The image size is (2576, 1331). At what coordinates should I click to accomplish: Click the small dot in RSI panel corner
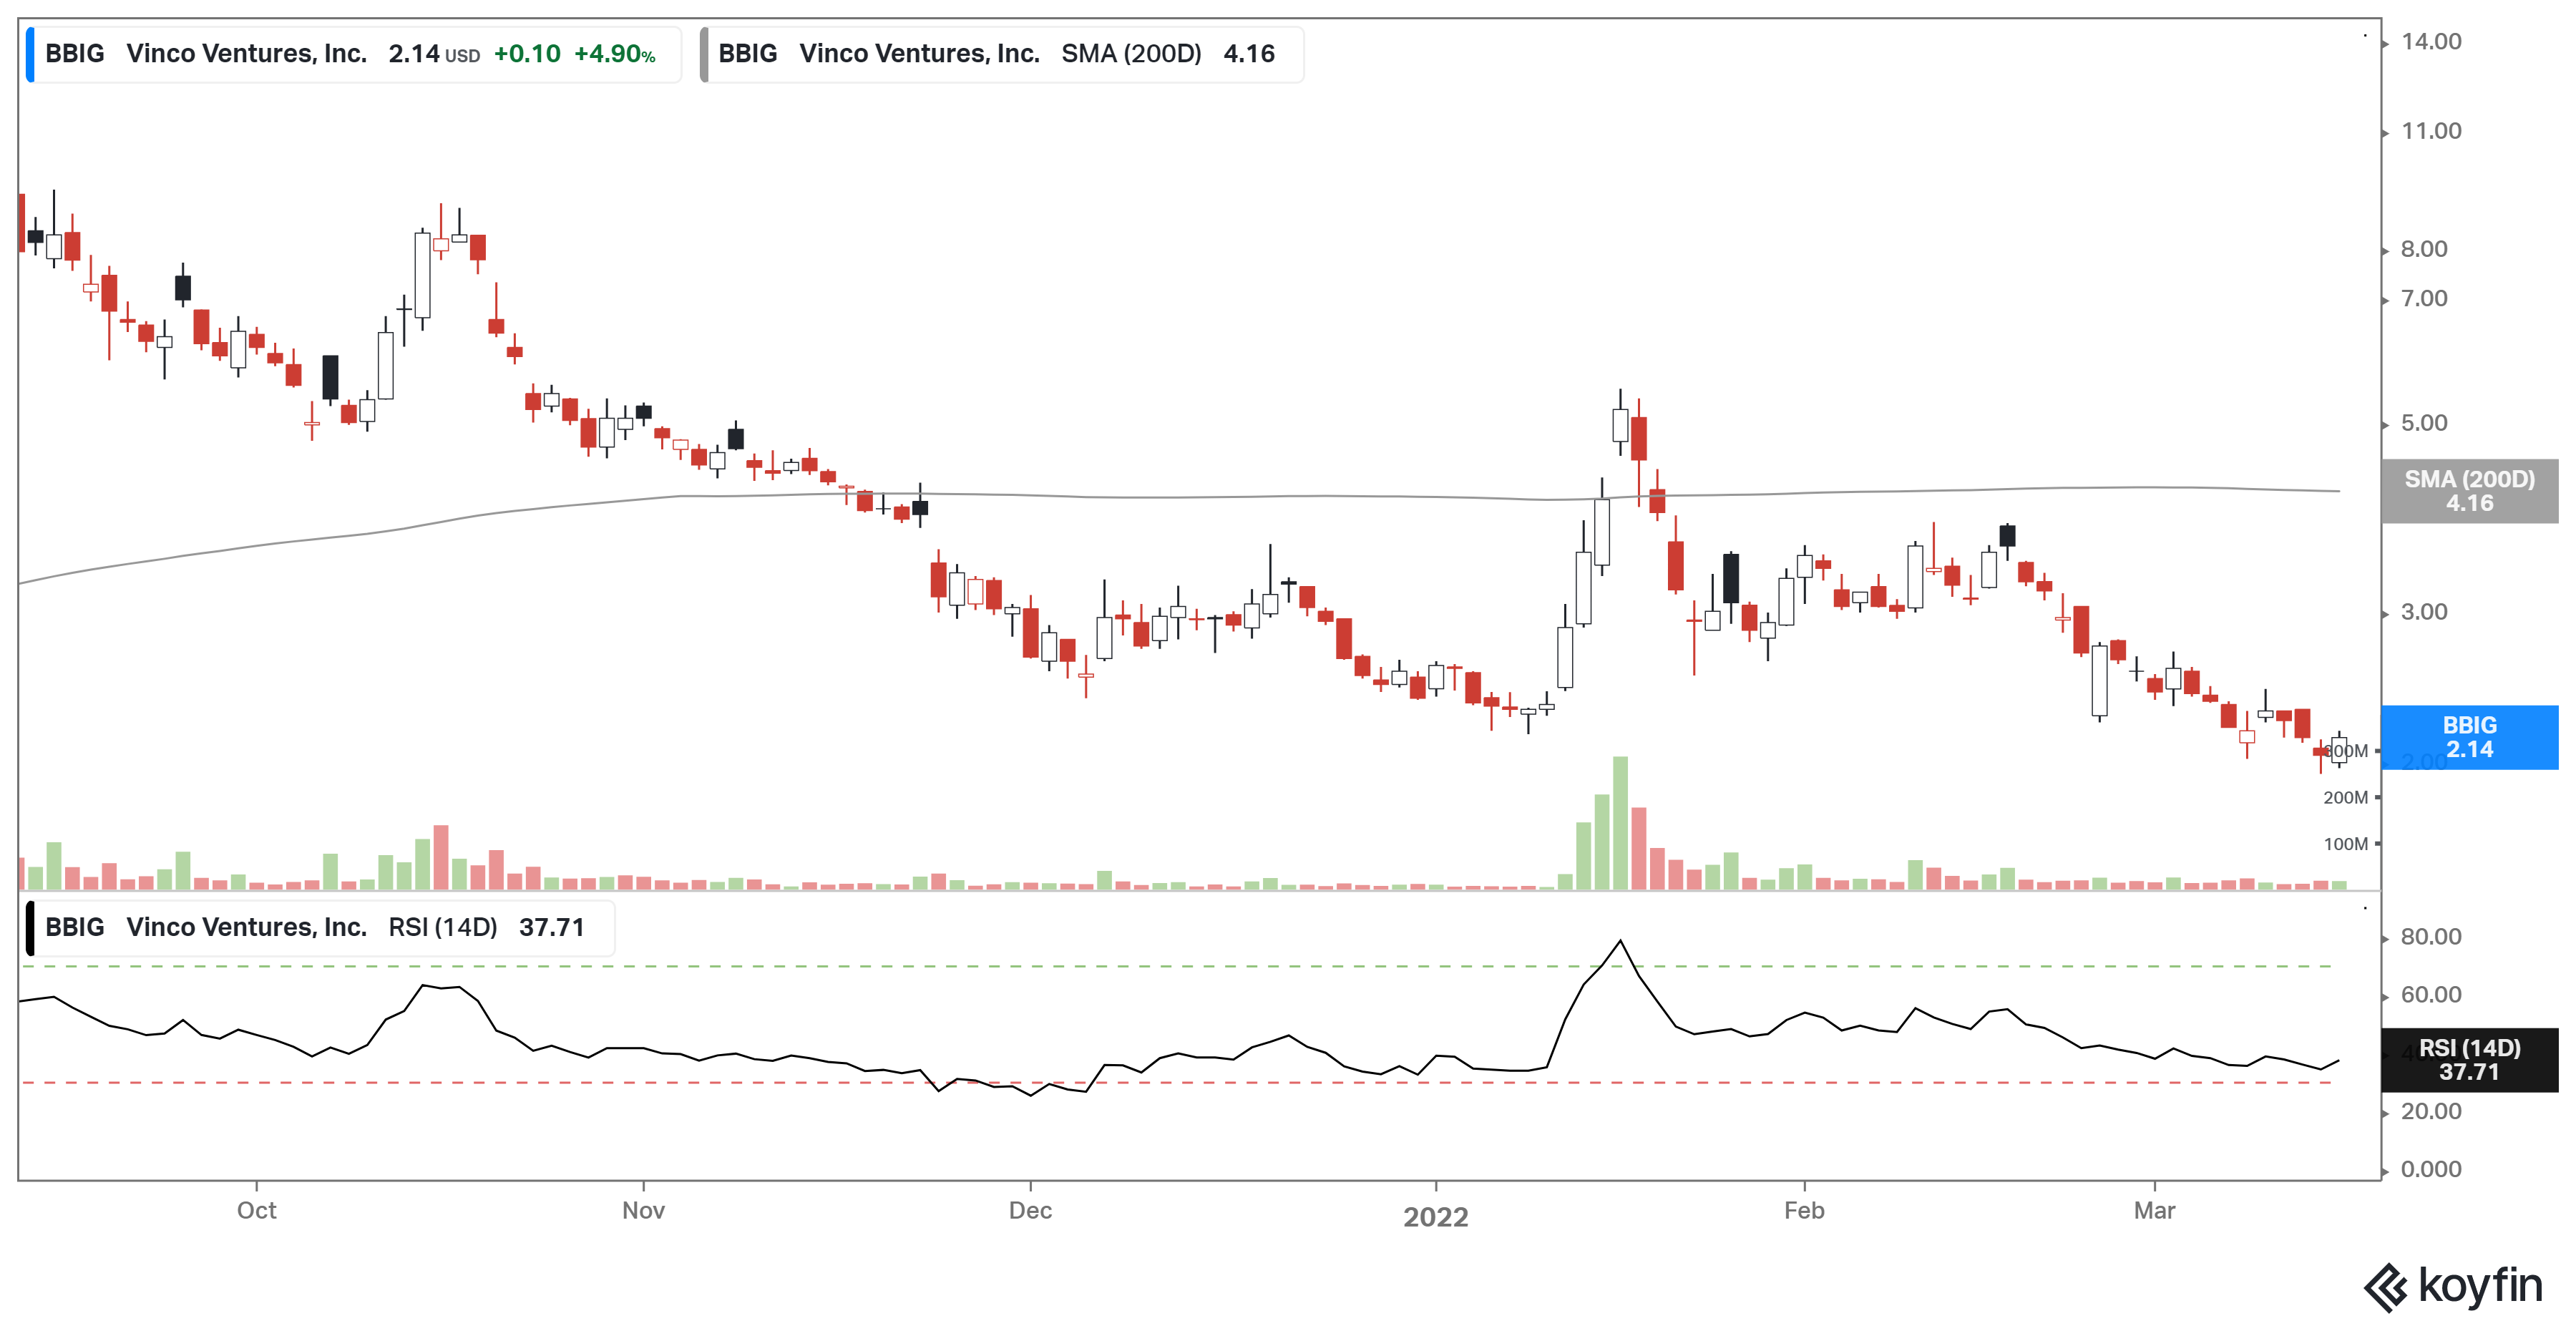point(2365,908)
